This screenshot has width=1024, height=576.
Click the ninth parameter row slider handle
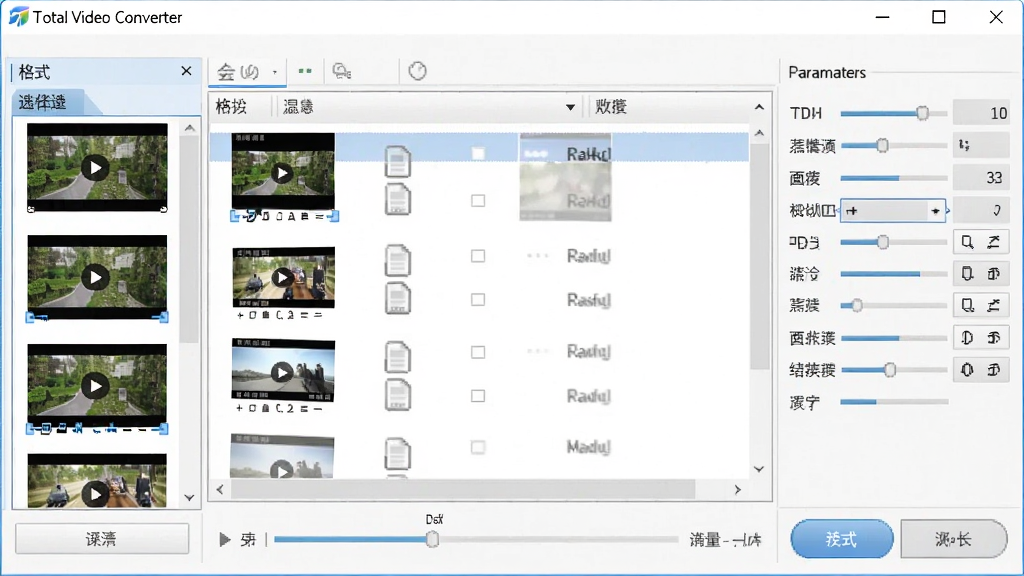pyautogui.click(x=889, y=370)
